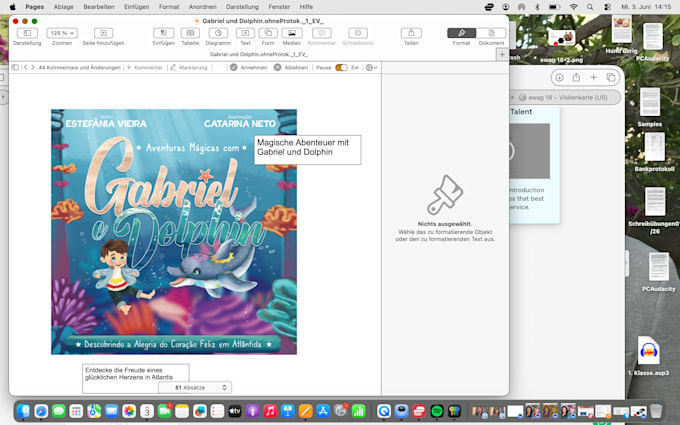This screenshot has width=680, height=425.
Task: Open Pages from the Dock
Action: click(x=305, y=411)
